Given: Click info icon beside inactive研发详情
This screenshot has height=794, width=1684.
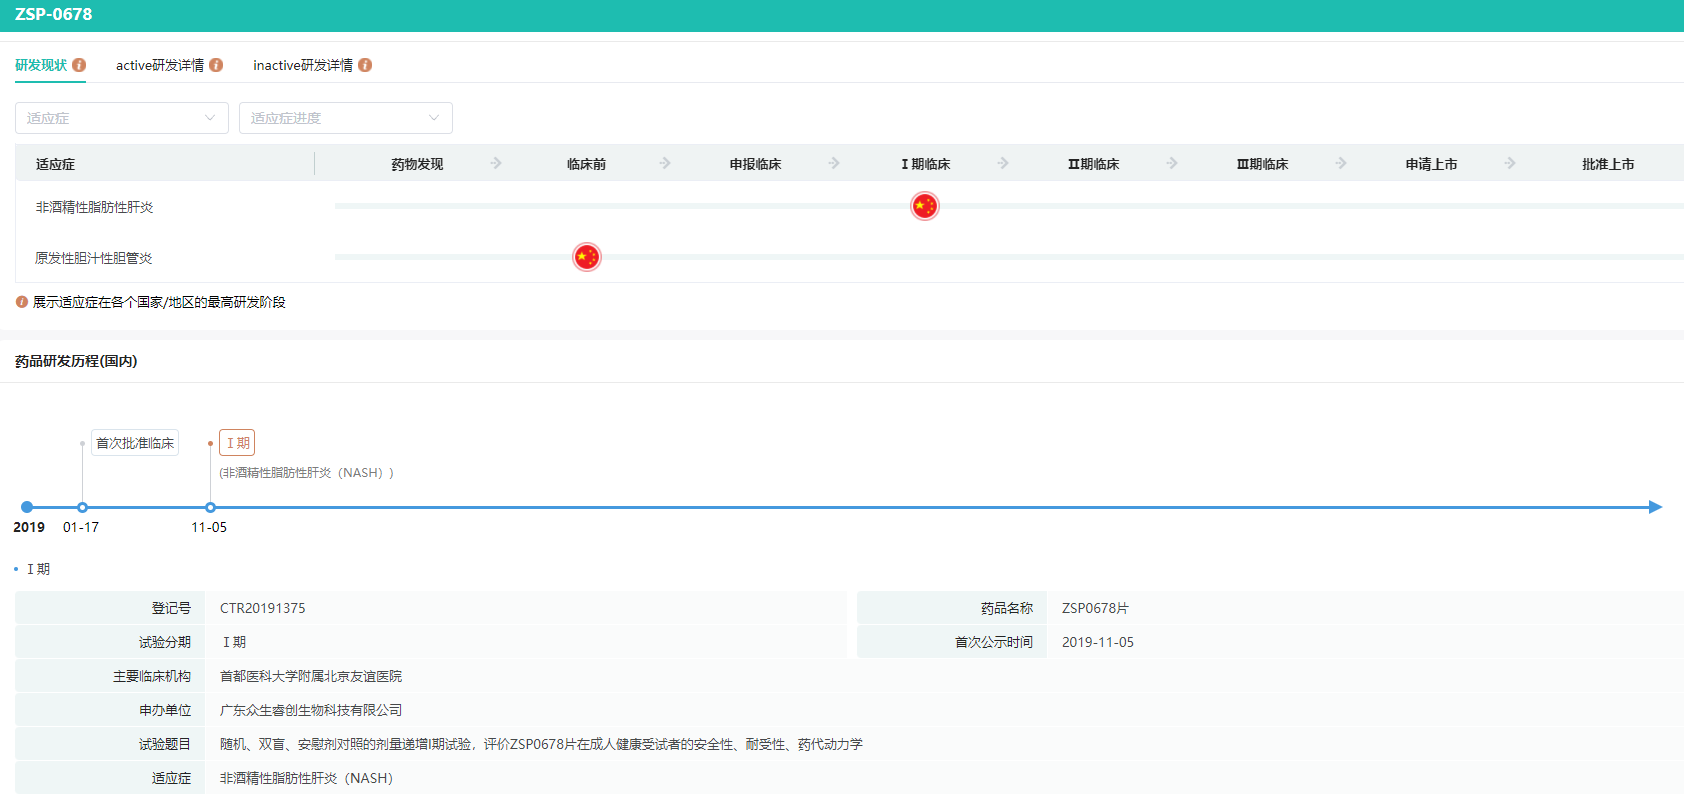Looking at the screenshot, I should 365,65.
